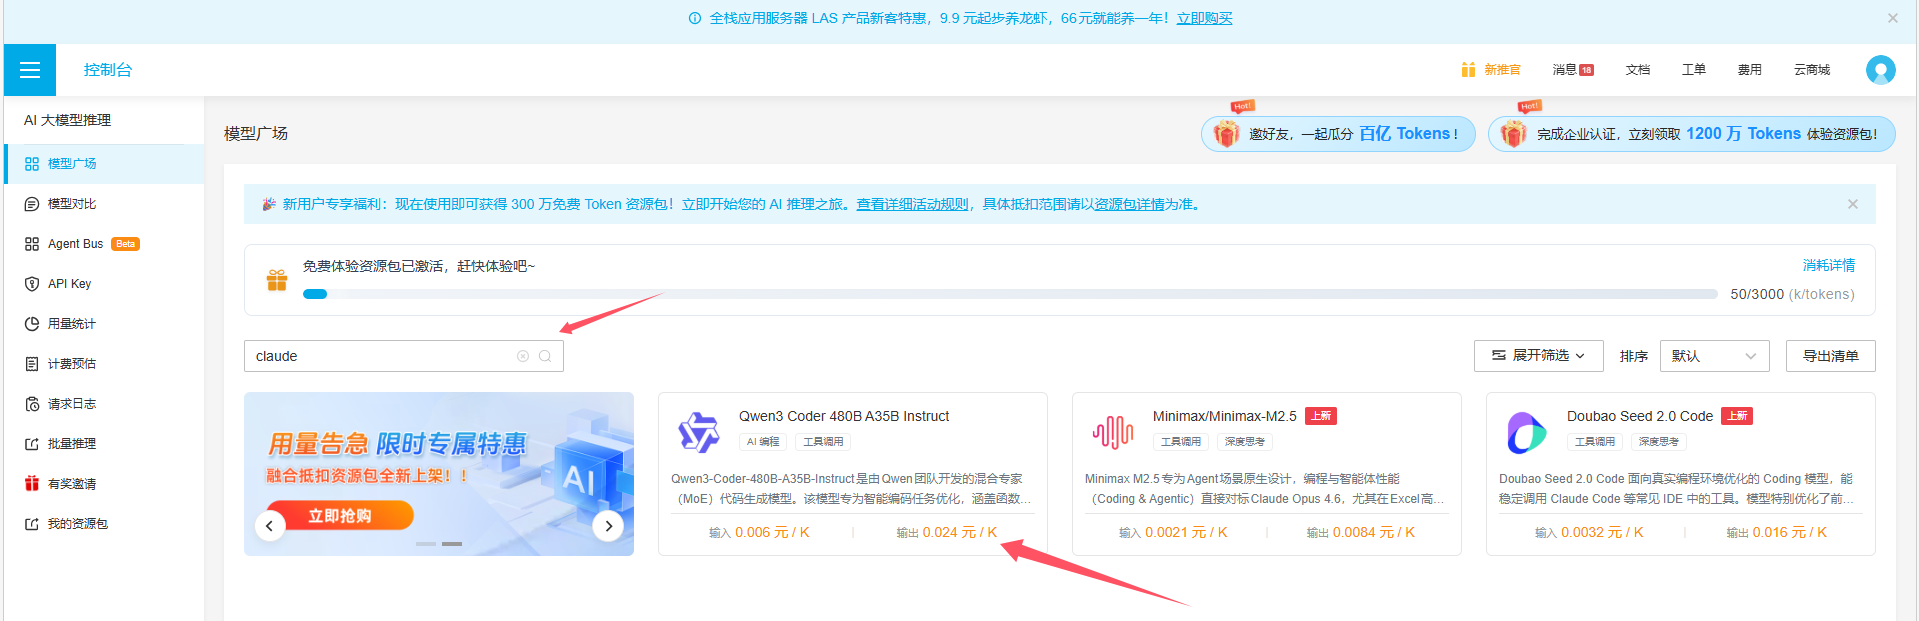
Task: Click 深度思考 tag on Minimax card
Action: pyautogui.click(x=1245, y=442)
